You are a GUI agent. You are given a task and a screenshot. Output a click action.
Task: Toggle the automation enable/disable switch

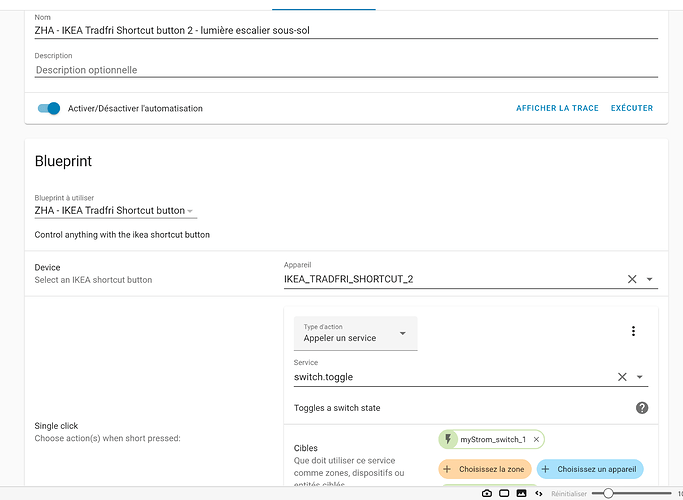pos(49,108)
